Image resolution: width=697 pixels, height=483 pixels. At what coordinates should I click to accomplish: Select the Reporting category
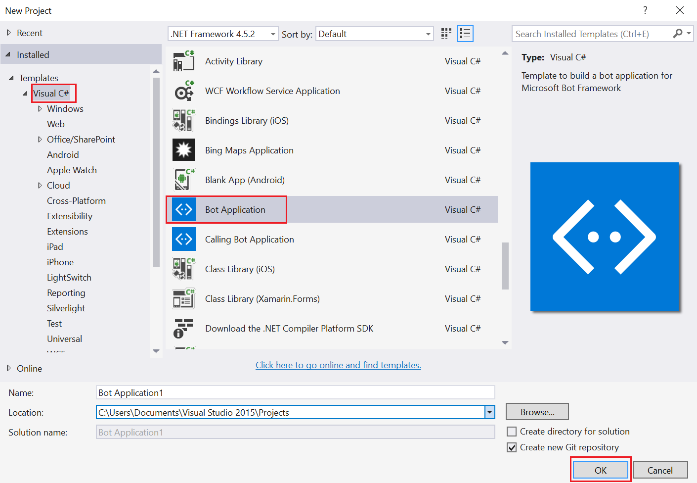tap(66, 293)
